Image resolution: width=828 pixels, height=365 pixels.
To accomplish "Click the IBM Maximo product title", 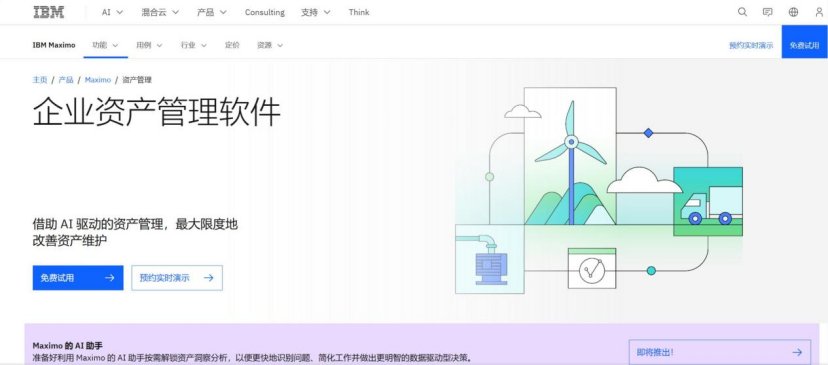I will pyautogui.click(x=54, y=45).
